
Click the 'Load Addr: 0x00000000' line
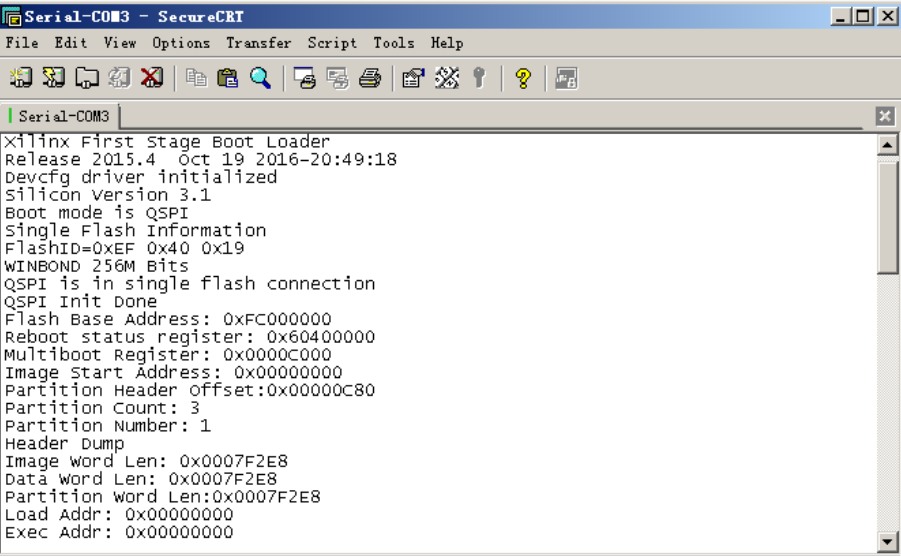click(119, 515)
